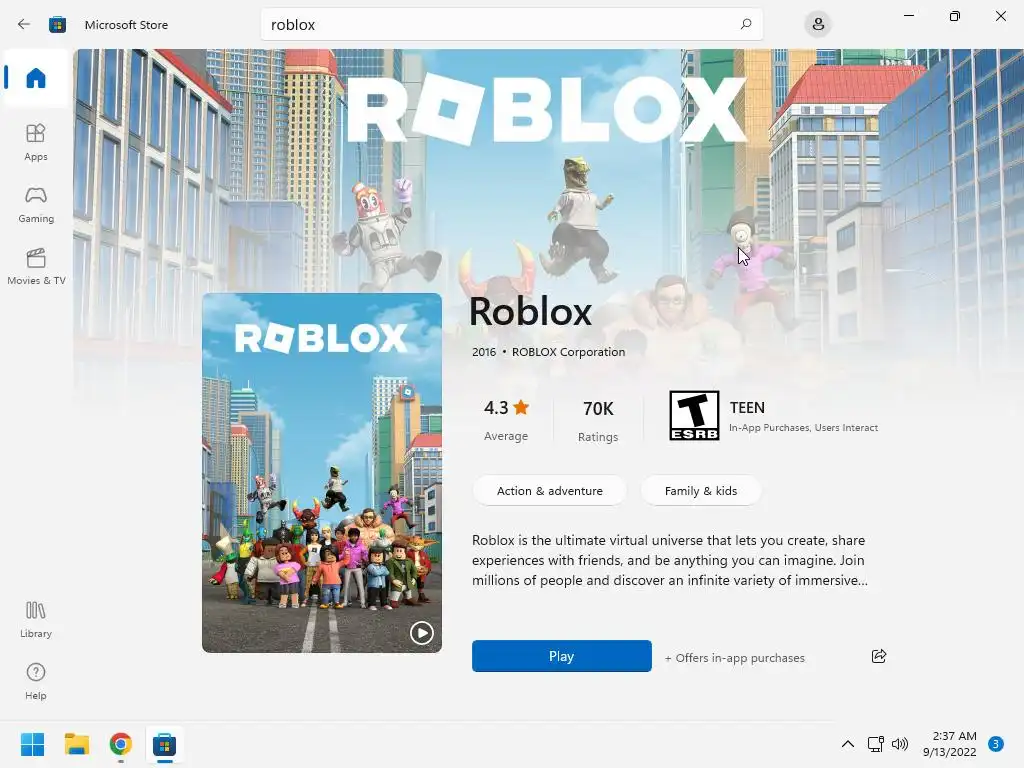
Task: Click the search magnifier icon
Action: point(746,24)
